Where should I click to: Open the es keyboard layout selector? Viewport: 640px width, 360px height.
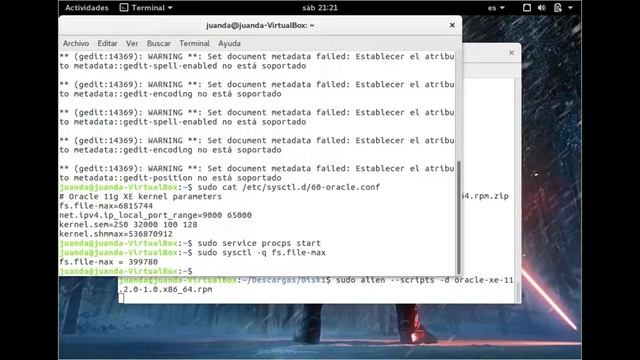click(496, 8)
